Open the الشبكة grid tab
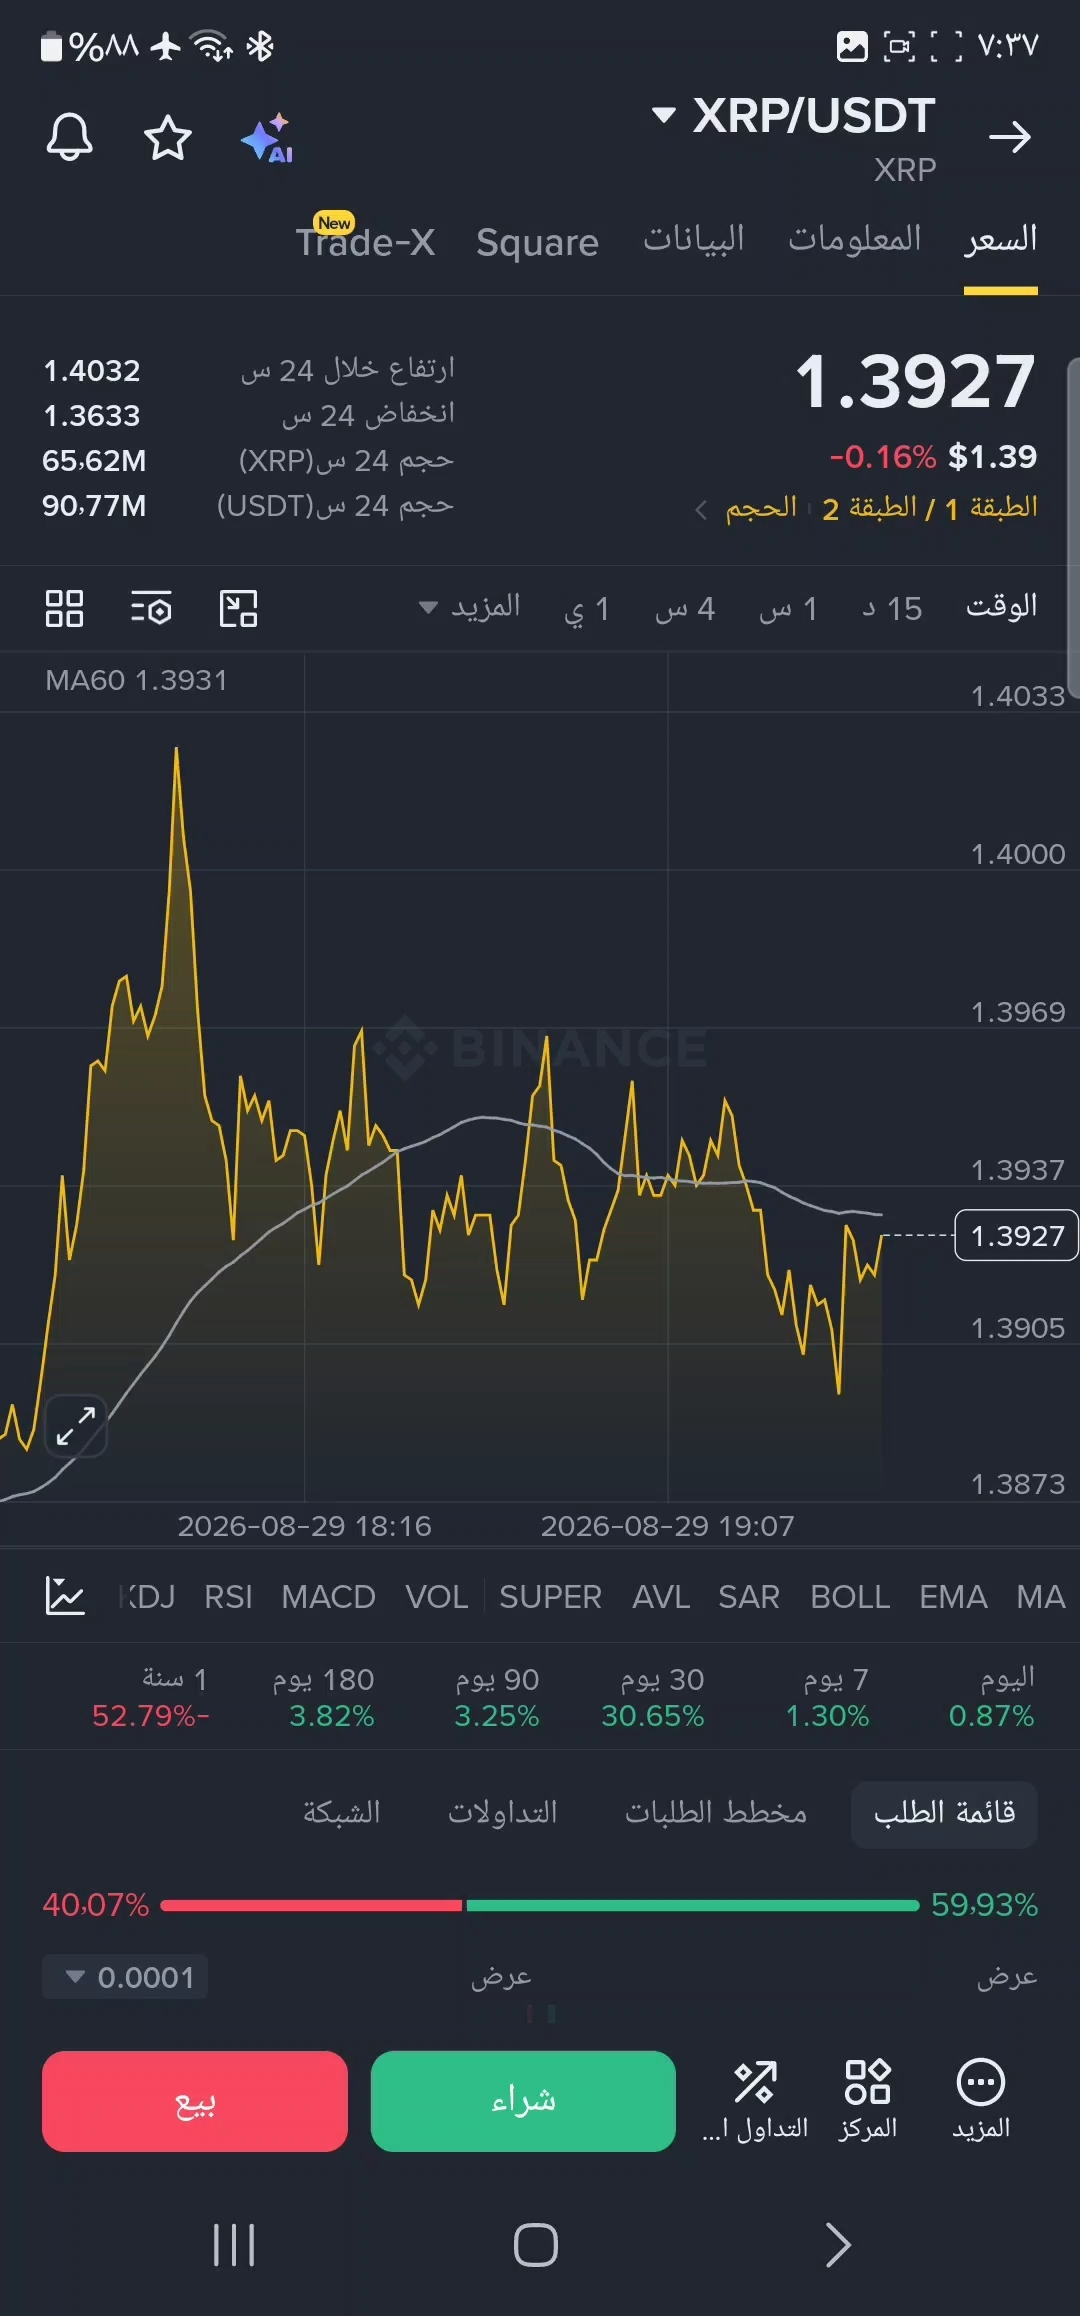Image resolution: width=1080 pixels, height=2316 pixels. (x=341, y=1813)
